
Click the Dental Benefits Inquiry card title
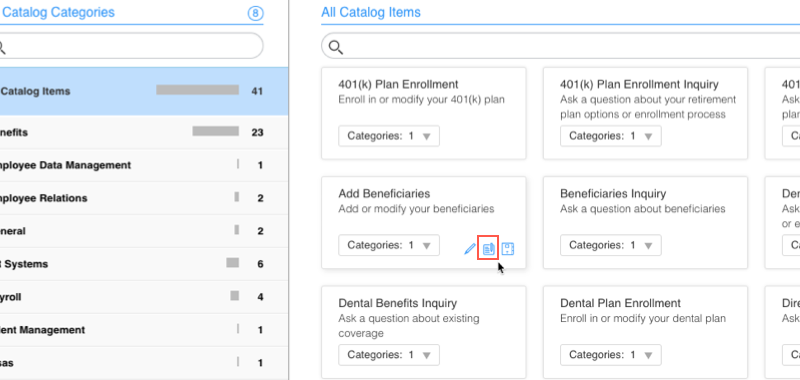click(397, 303)
